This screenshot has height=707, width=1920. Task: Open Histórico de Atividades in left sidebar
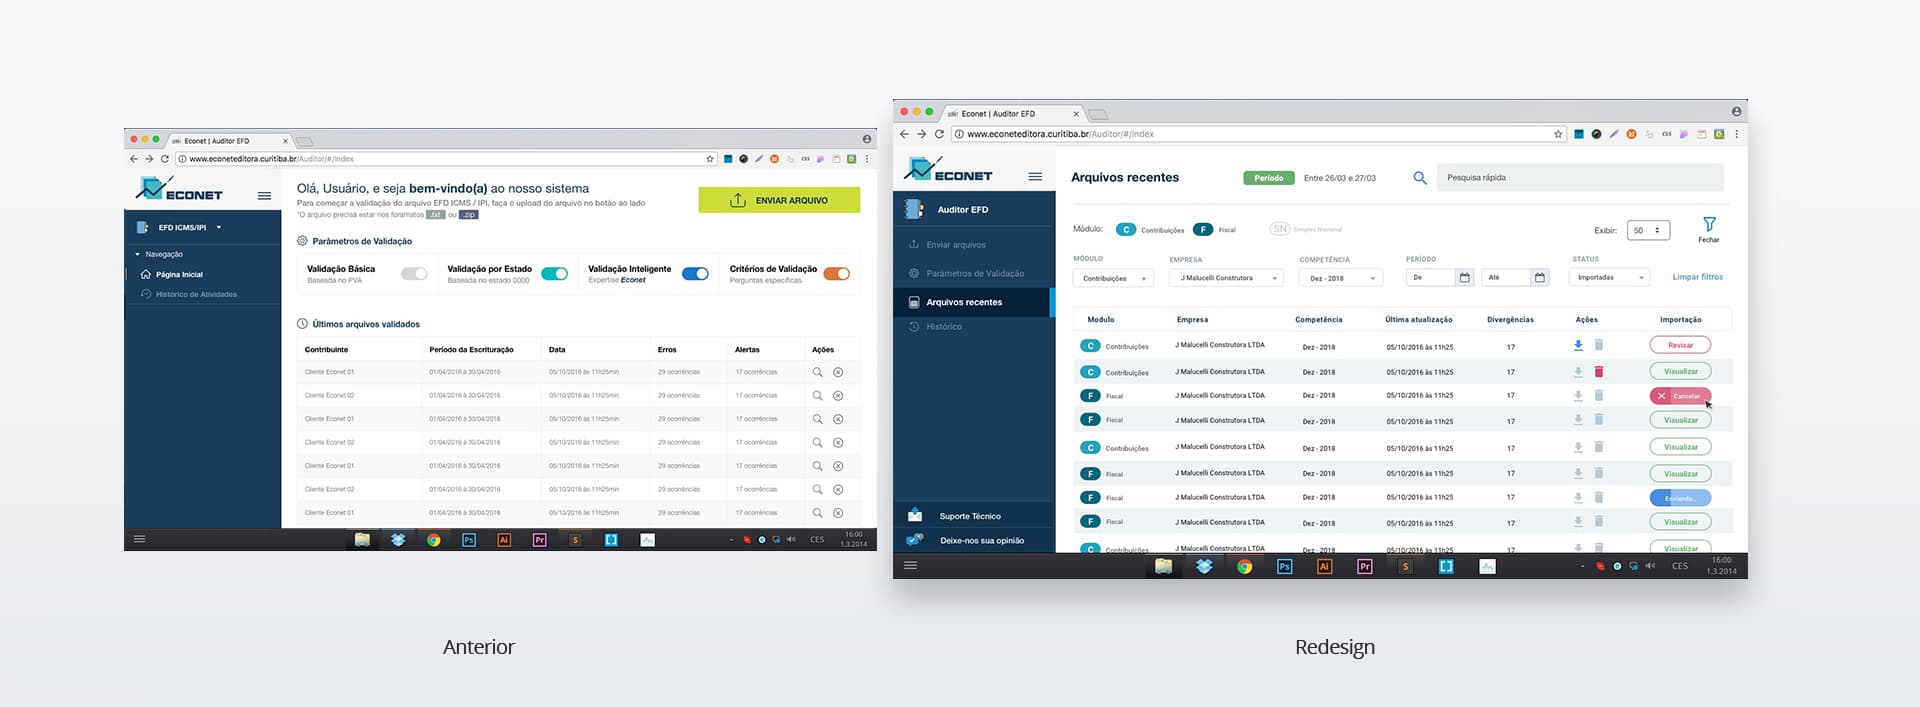click(x=196, y=294)
